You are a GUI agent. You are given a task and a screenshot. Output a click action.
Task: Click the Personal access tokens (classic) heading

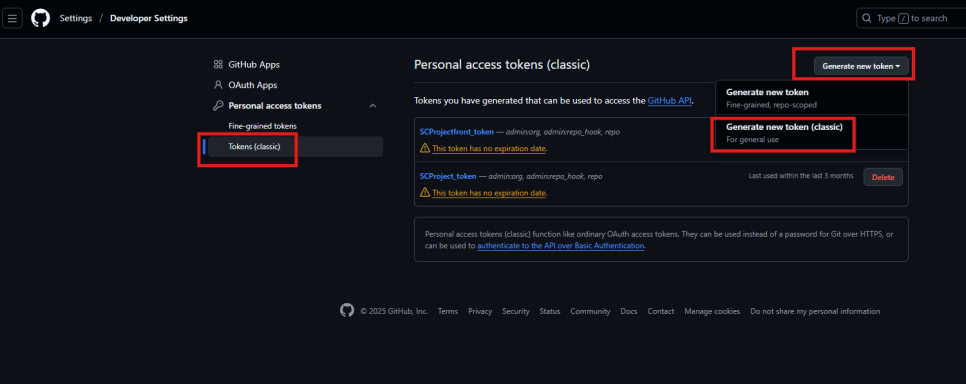(x=502, y=65)
